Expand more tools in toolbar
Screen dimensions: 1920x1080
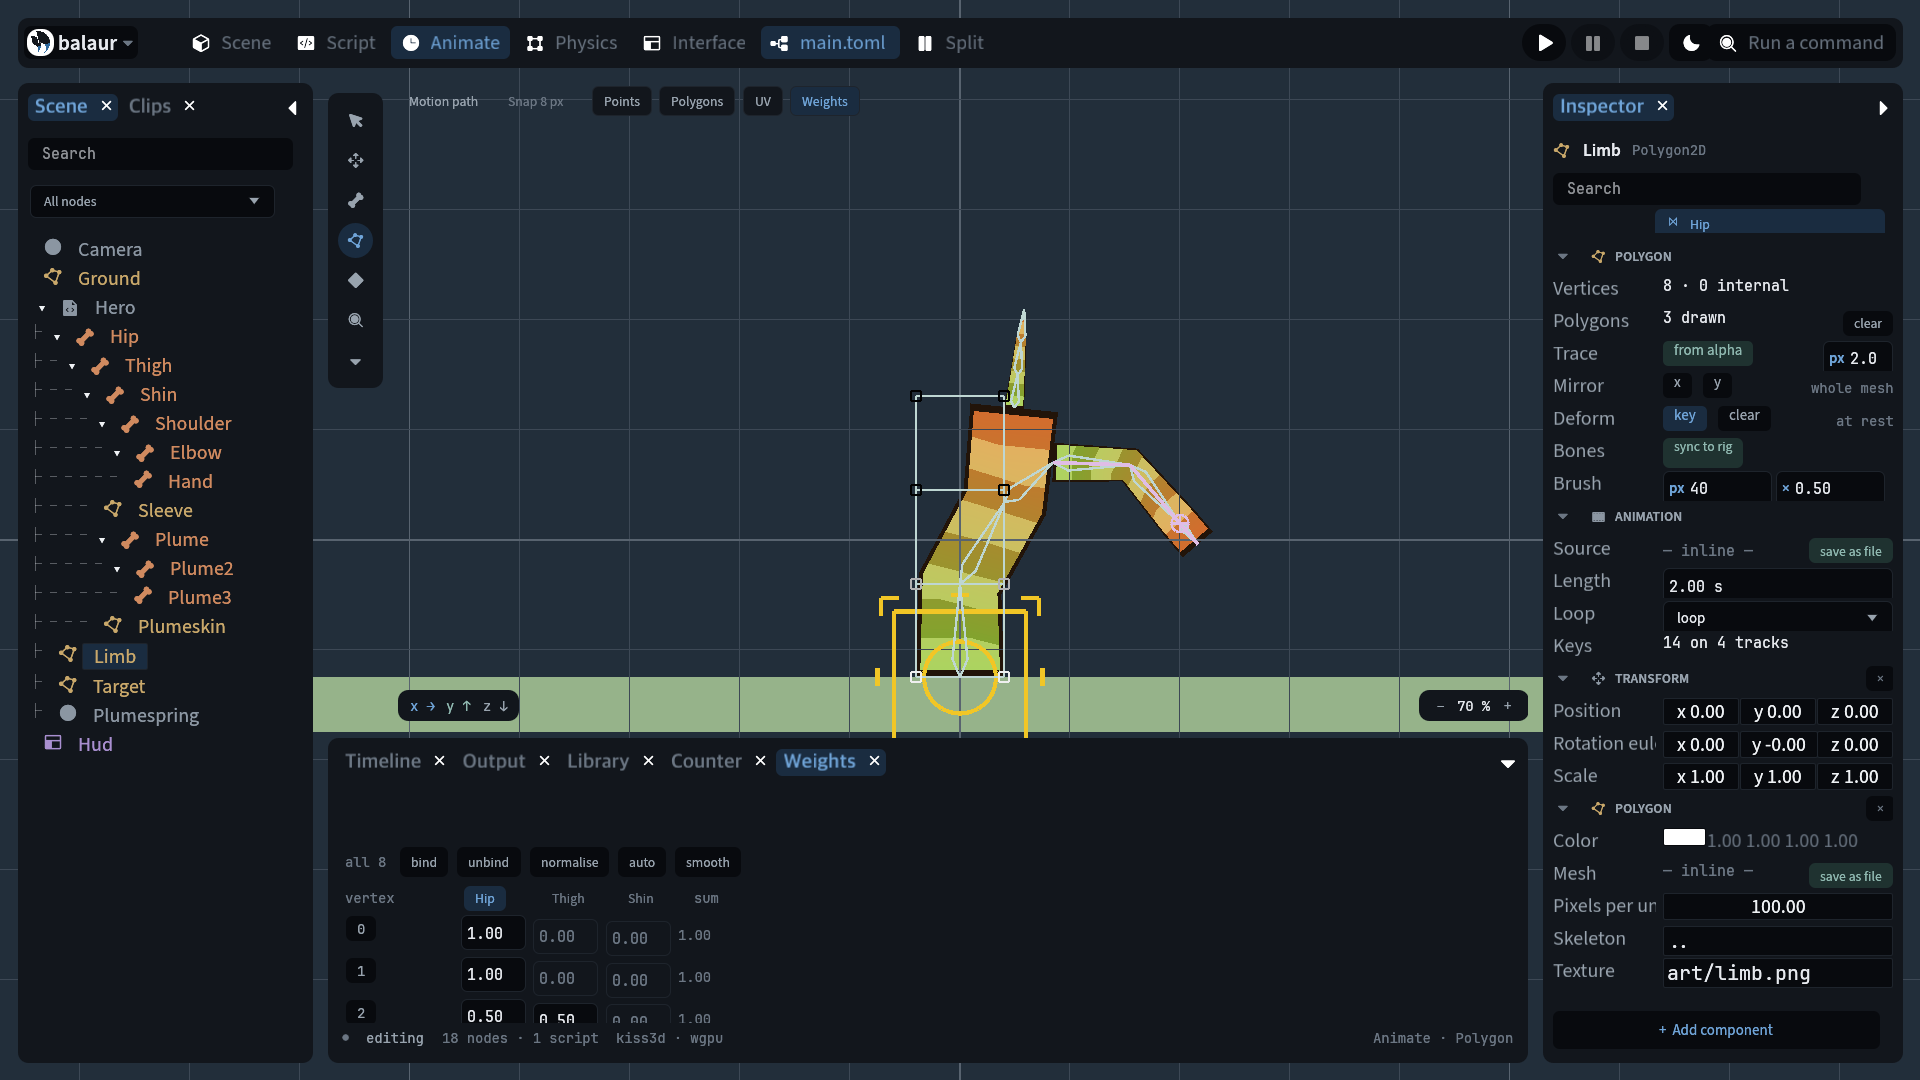(355, 361)
